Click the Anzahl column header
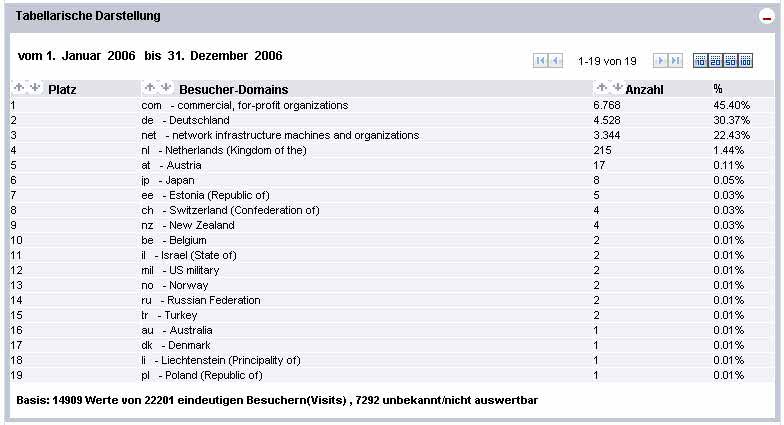 [645, 89]
